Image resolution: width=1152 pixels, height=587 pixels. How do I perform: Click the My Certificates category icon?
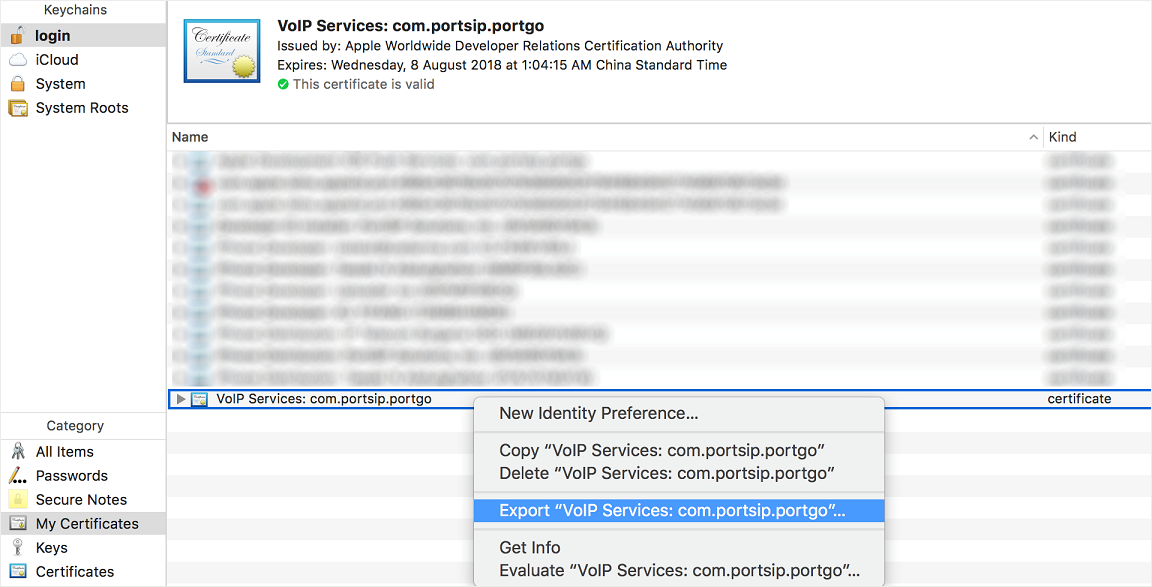(18, 524)
